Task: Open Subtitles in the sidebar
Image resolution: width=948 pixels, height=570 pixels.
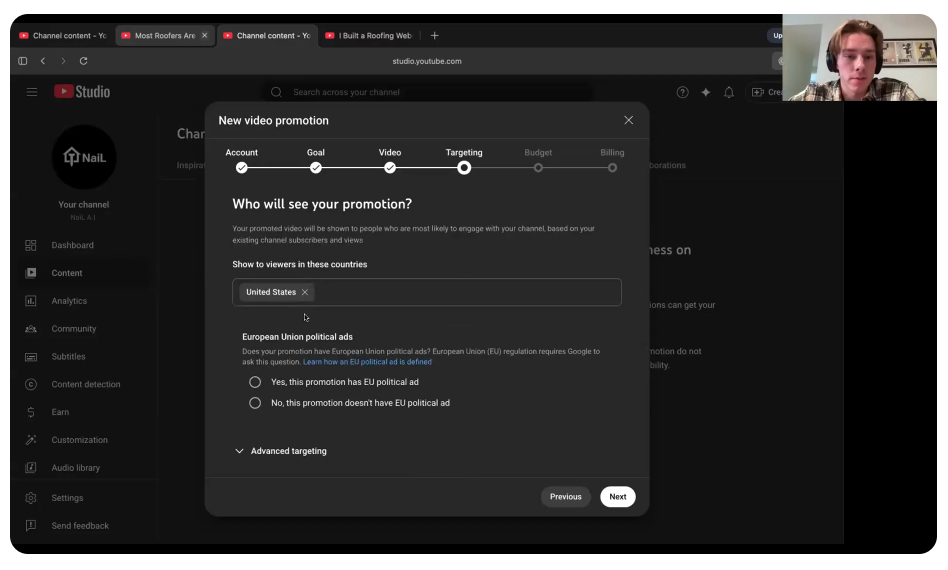Action: point(68,357)
